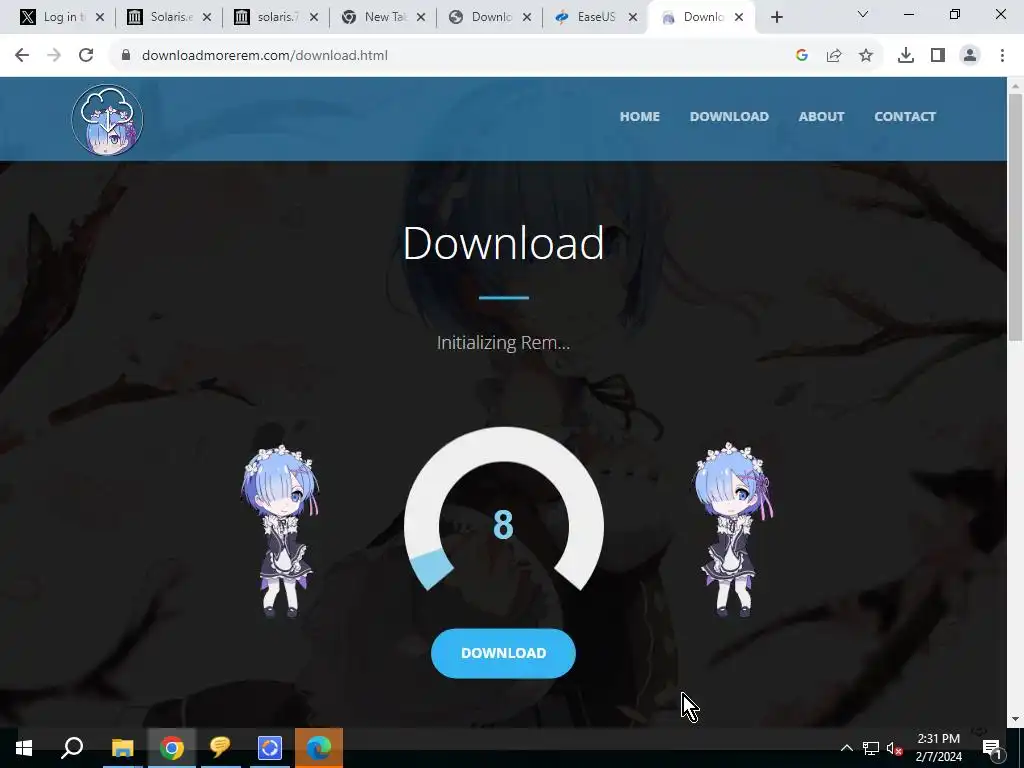This screenshot has height=768, width=1024.
Task: Open the yellow speech bubble taskbar app
Action: (220, 748)
